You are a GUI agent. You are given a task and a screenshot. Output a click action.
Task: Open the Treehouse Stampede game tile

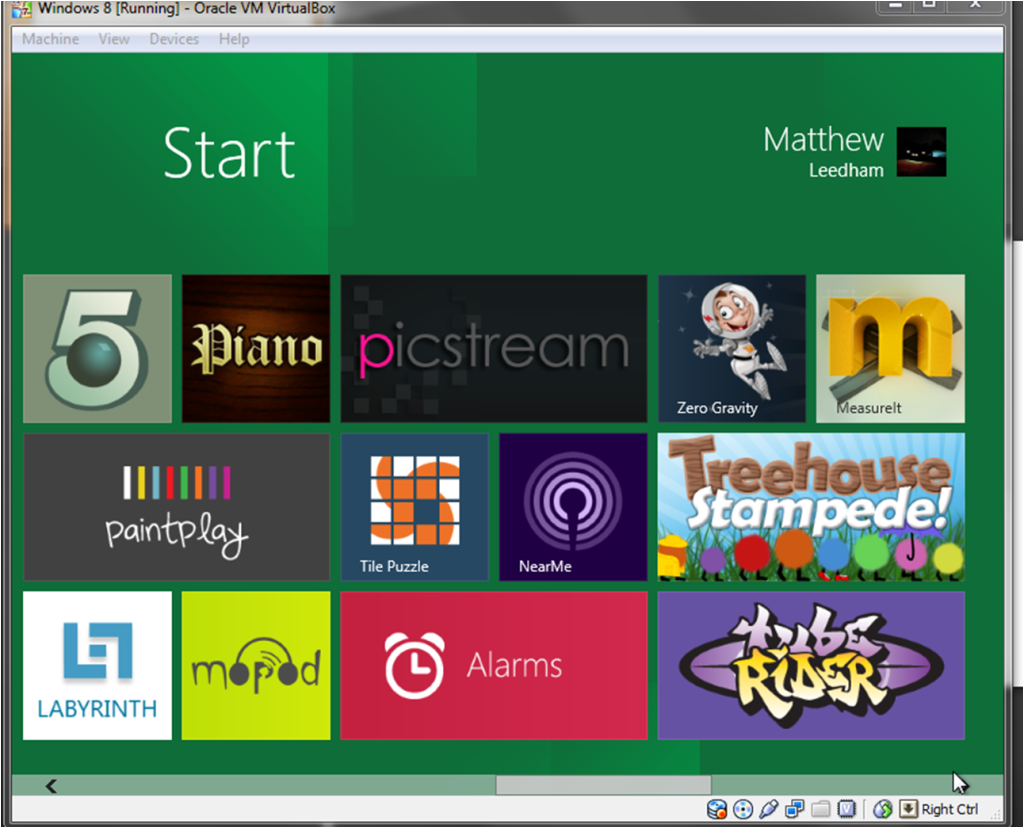(811, 506)
